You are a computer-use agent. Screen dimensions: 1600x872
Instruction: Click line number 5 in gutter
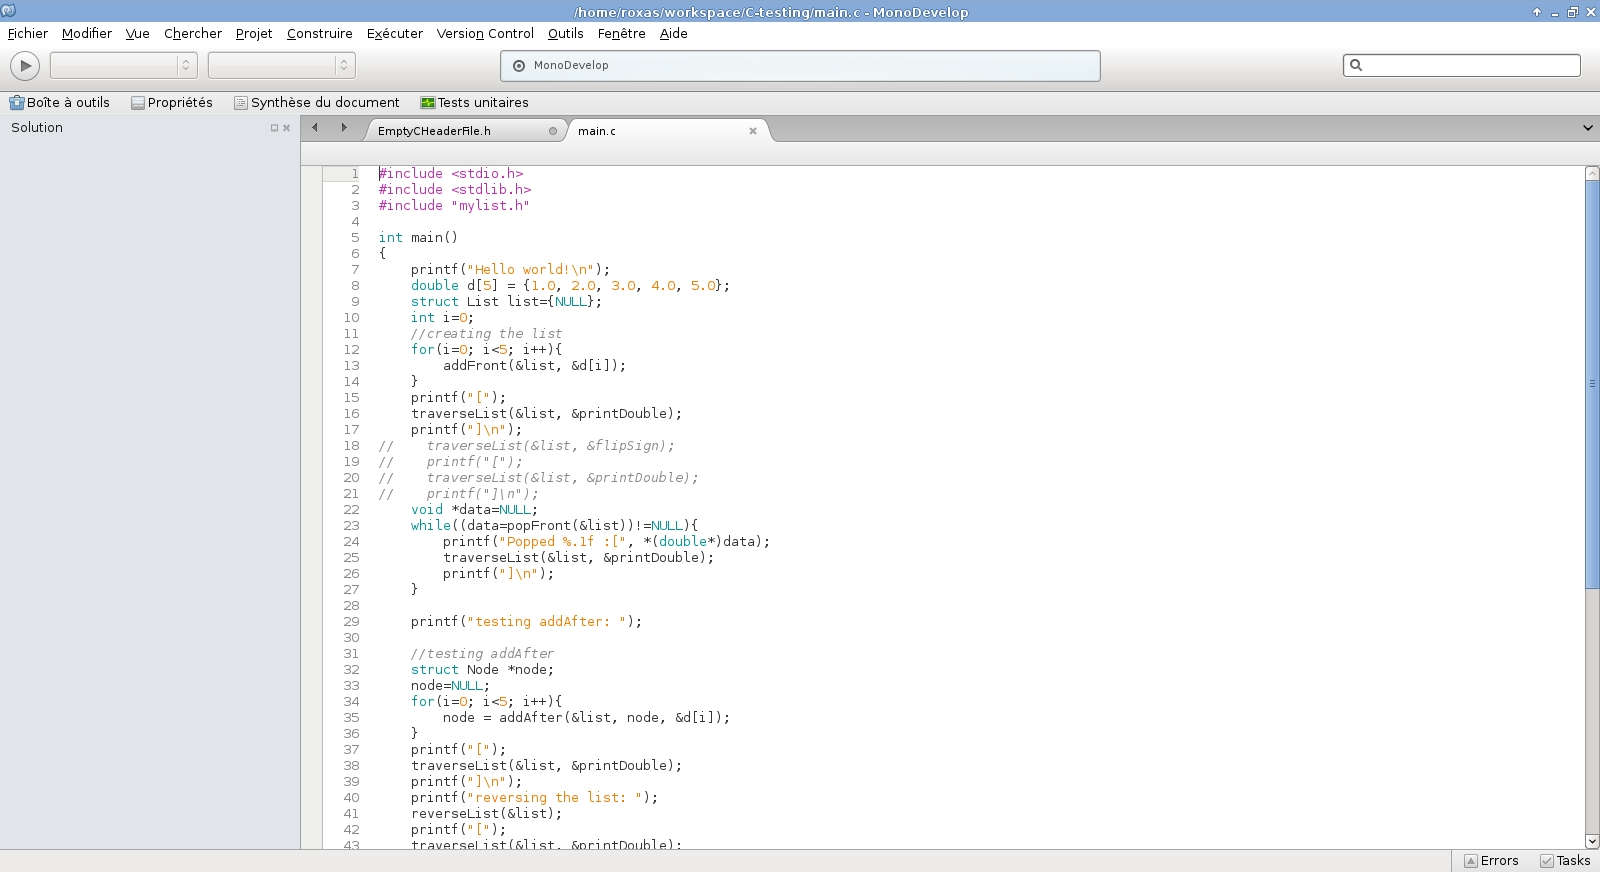[355, 238]
